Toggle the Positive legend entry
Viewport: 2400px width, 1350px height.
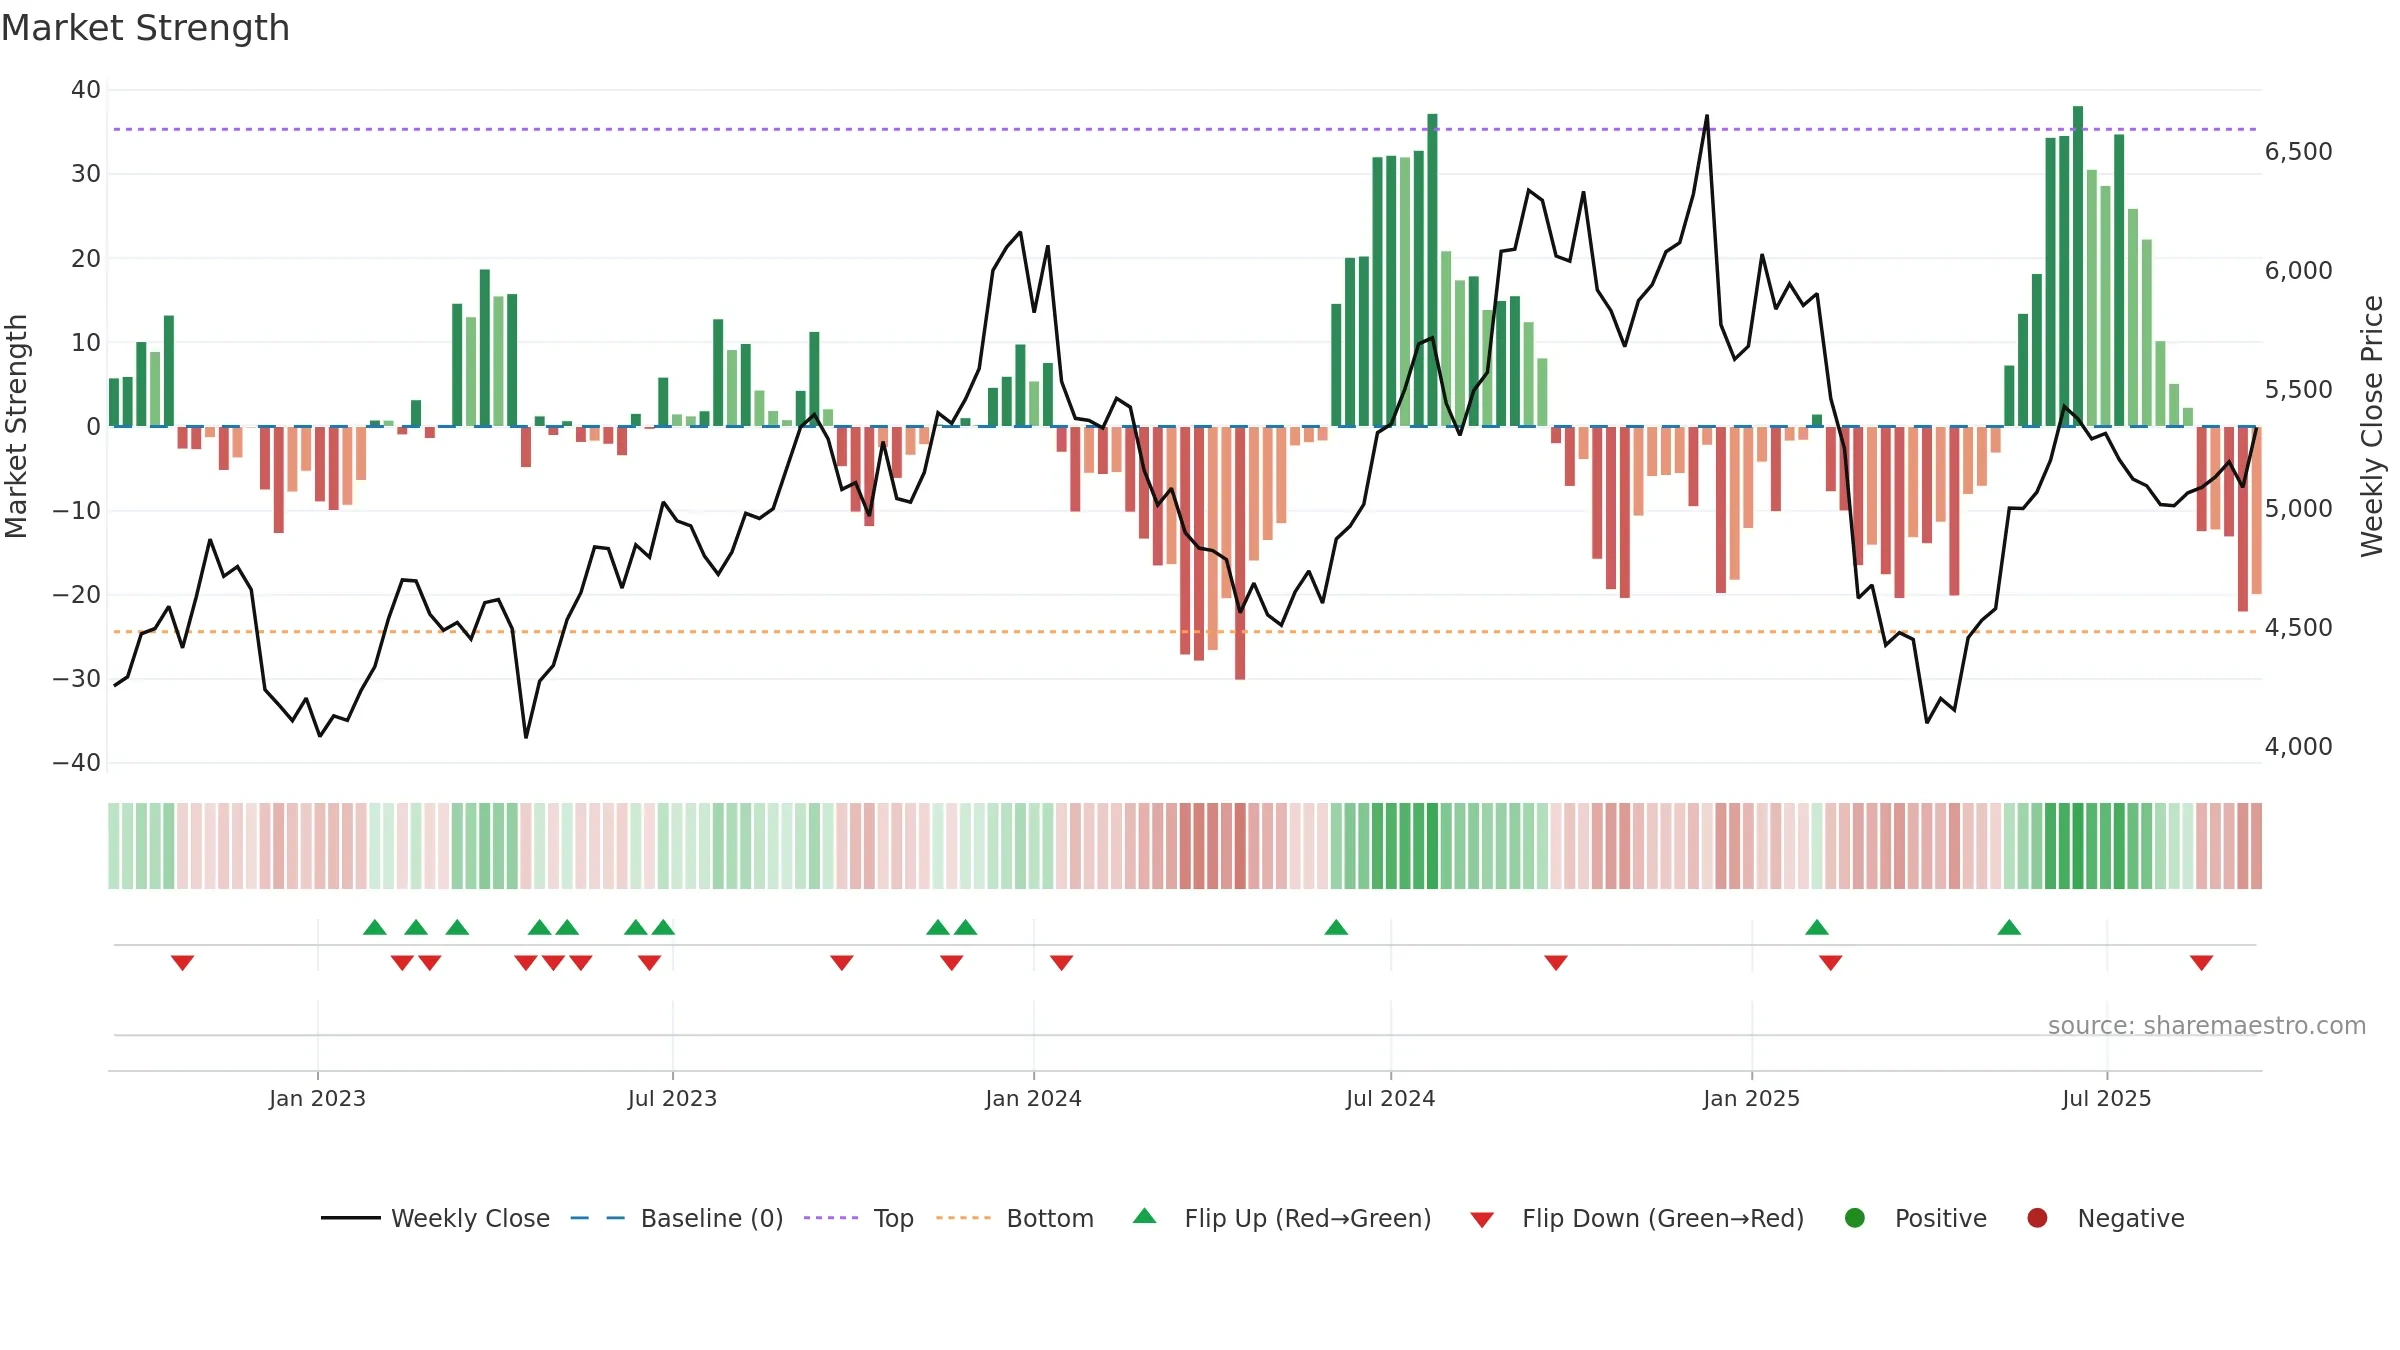[1915, 1218]
